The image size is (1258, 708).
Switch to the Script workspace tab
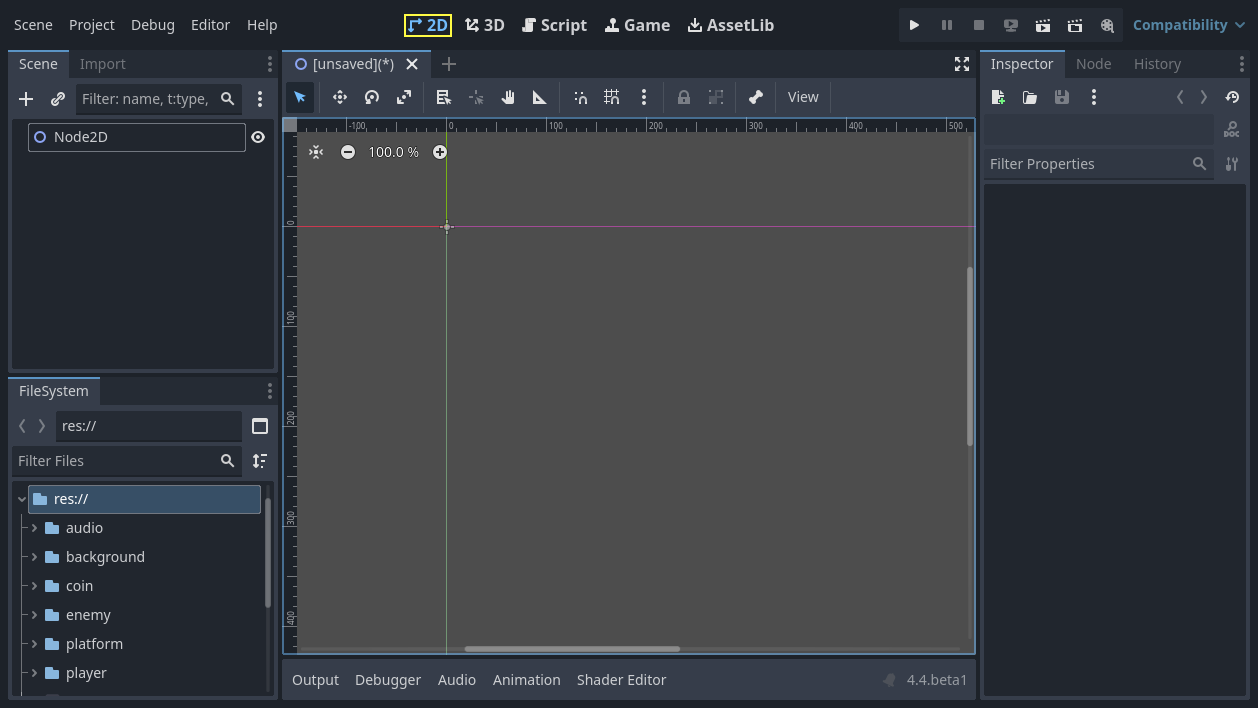coord(554,25)
